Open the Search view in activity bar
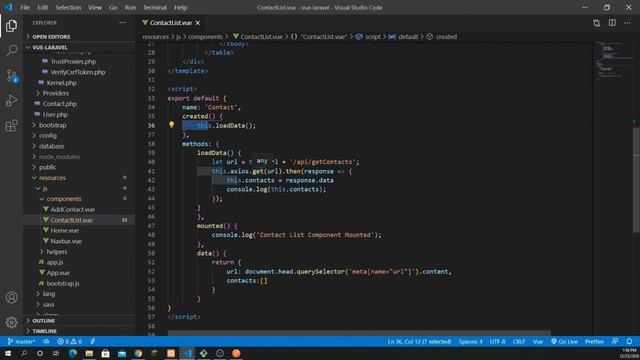 point(11,51)
